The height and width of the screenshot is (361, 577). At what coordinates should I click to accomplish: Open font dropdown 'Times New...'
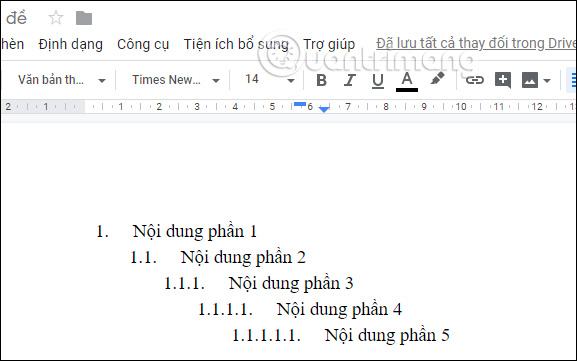[x=176, y=80]
